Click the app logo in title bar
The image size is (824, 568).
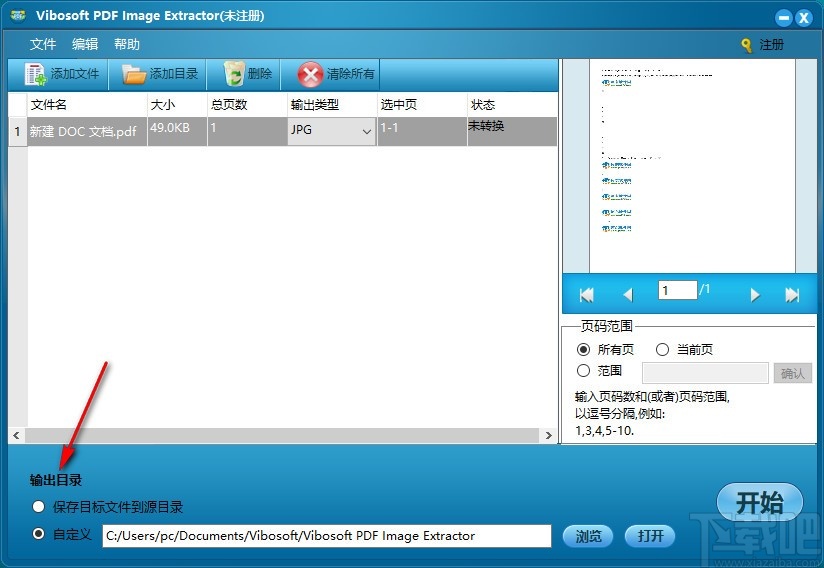[x=18, y=16]
